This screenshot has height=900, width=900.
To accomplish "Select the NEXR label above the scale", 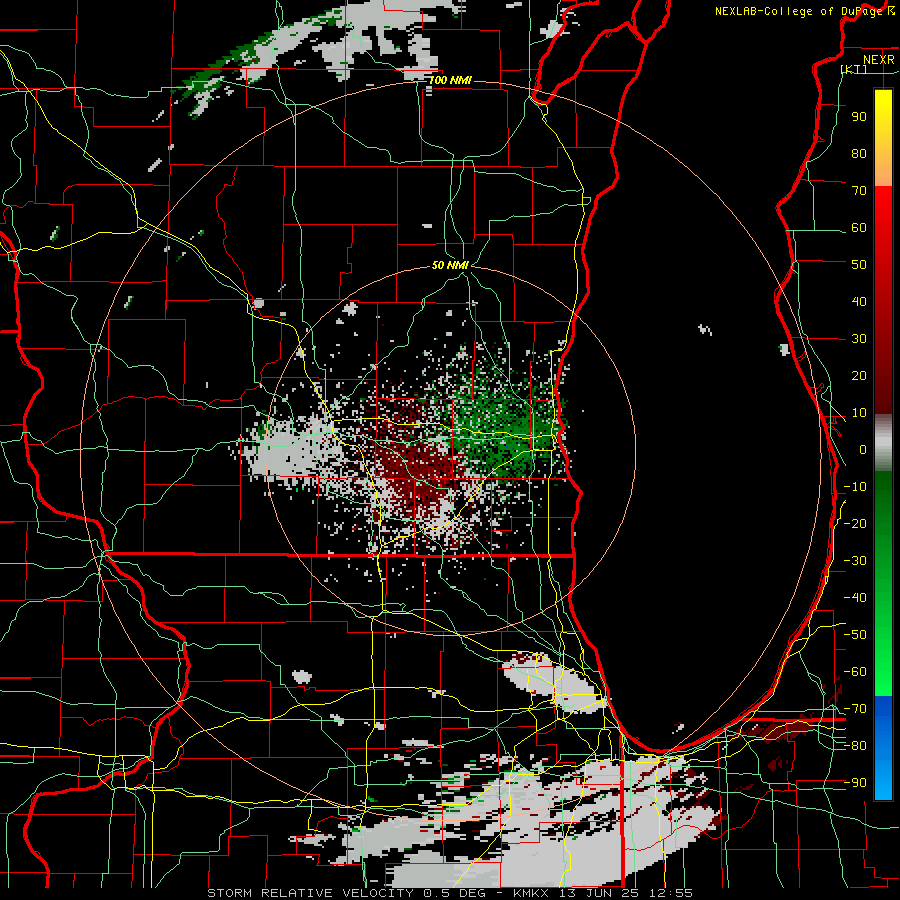I will tap(878, 60).
